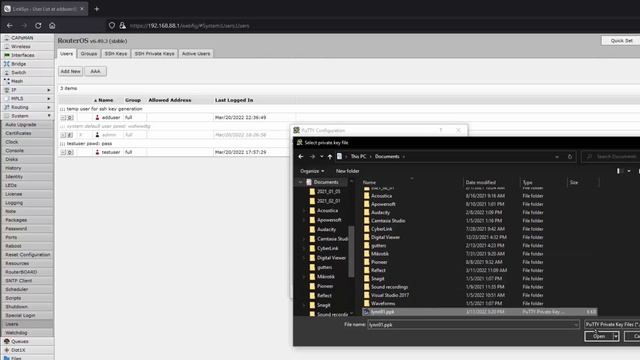This screenshot has height=360, width=640.
Task: Go up one folder level in file dialog
Action: (x=330, y=157)
